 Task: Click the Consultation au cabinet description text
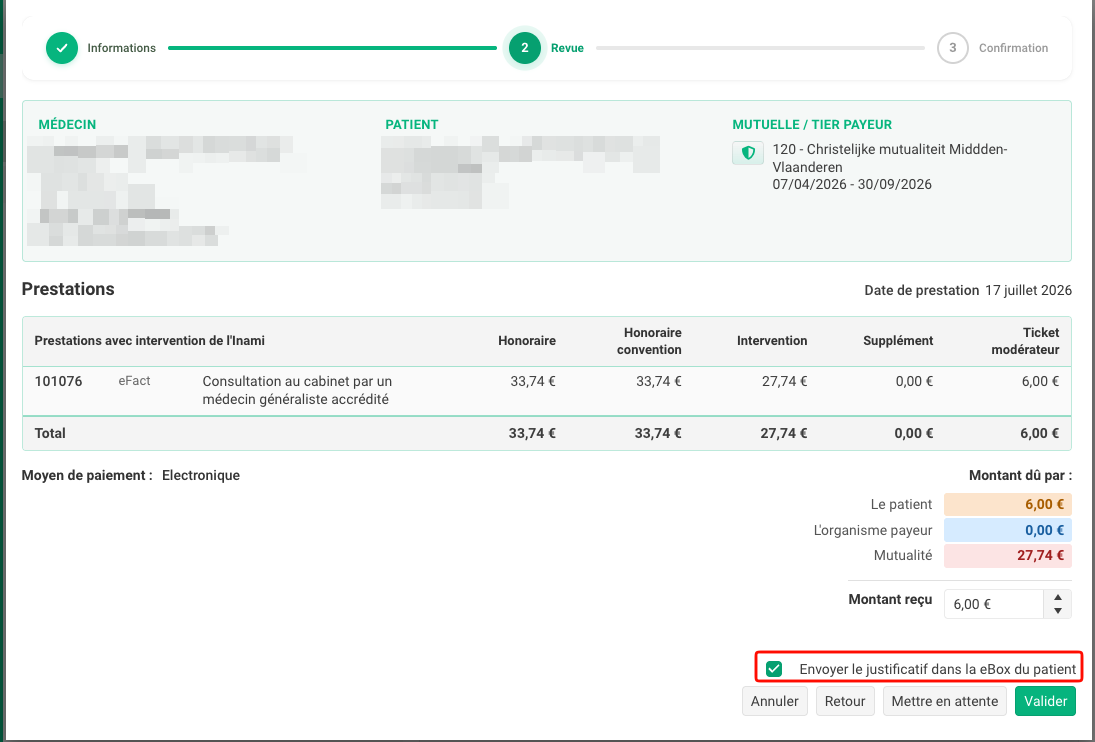pos(297,390)
